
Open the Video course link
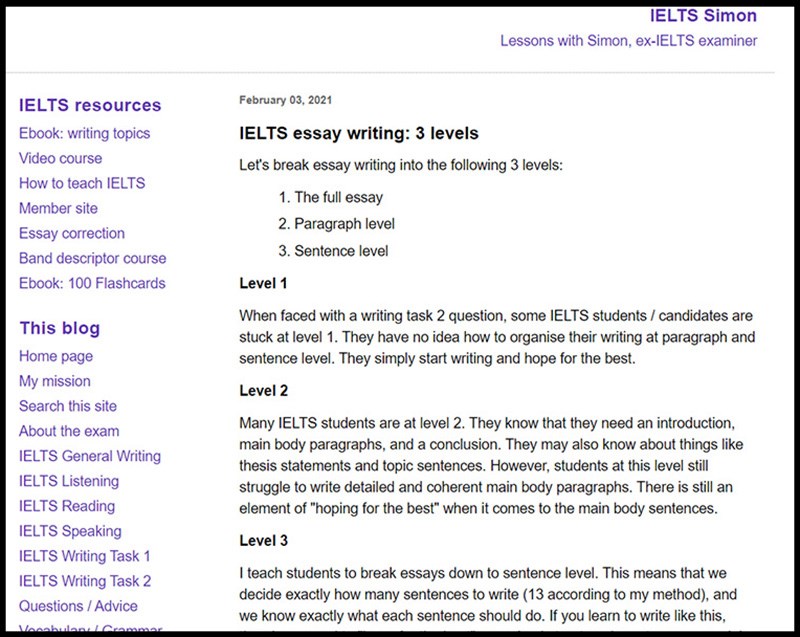click(60, 158)
